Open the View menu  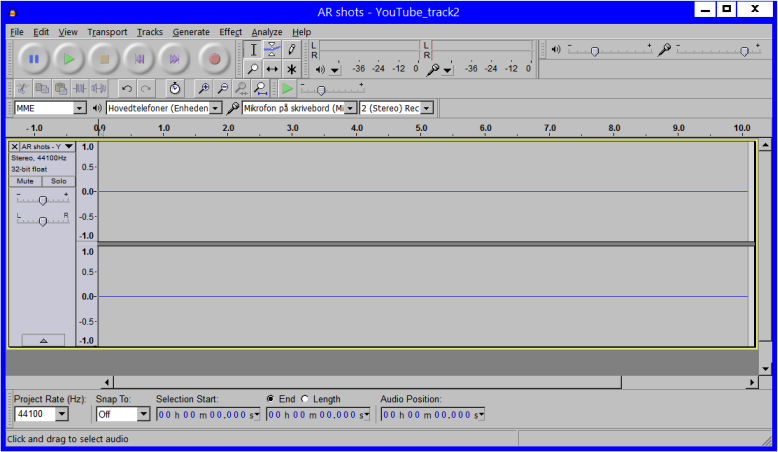click(x=68, y=32)
